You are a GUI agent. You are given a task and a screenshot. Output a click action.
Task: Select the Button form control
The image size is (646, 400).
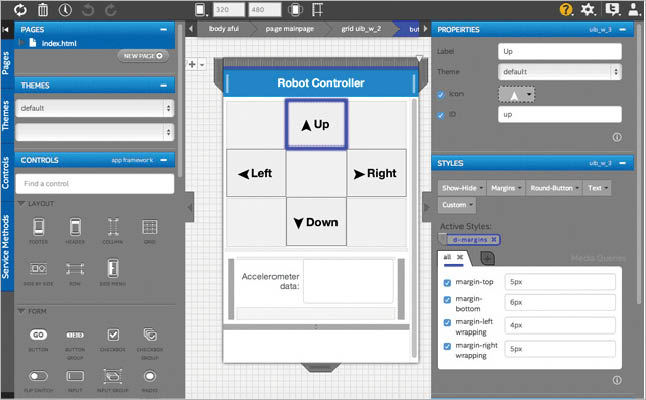[38, 339]
